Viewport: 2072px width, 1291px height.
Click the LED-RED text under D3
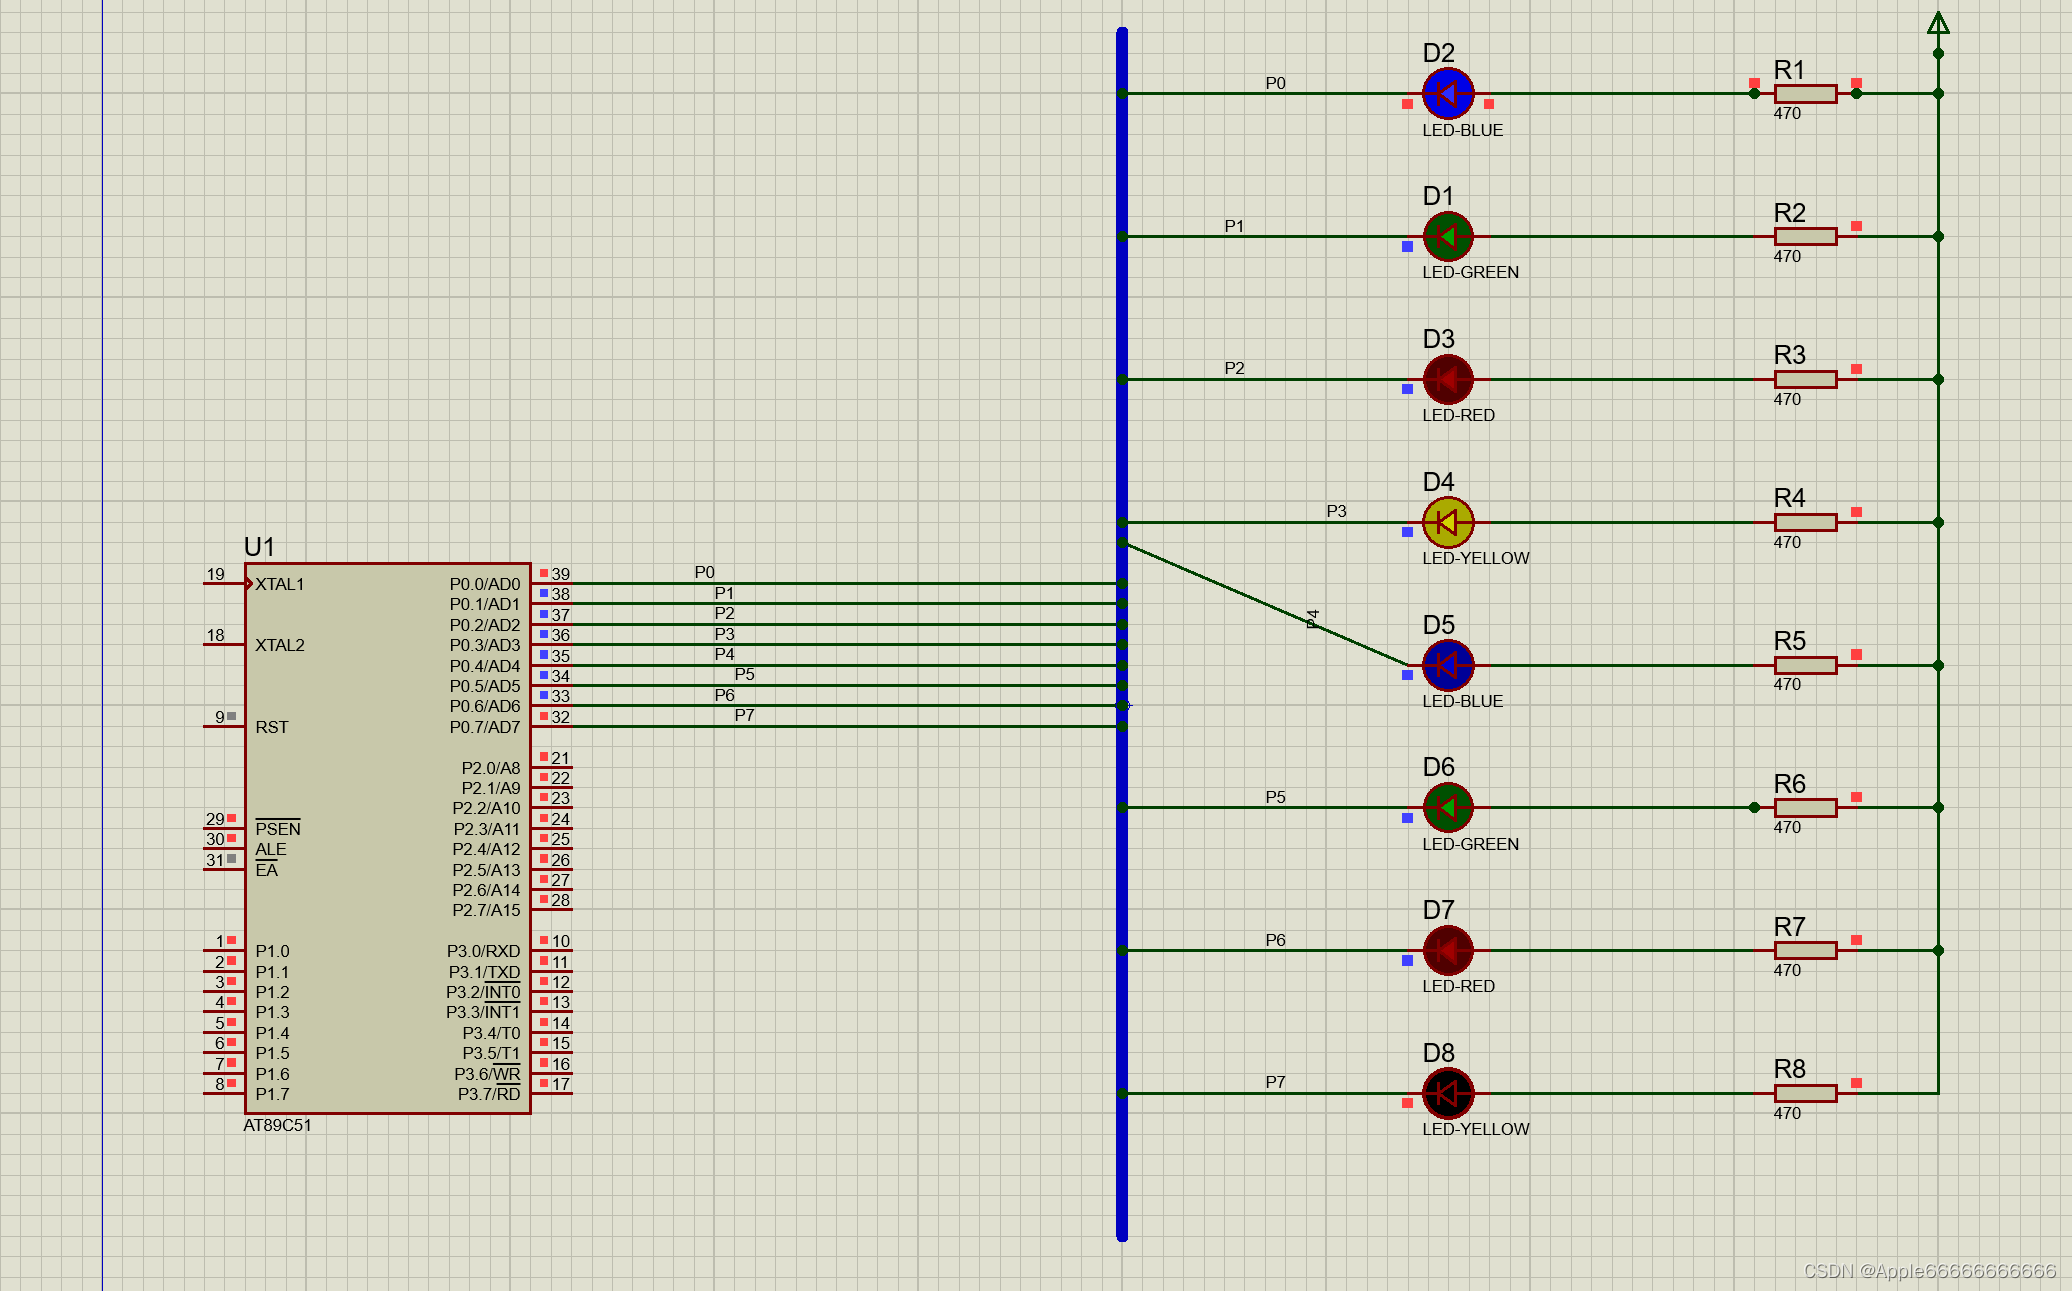click(x=1459, y=415)
